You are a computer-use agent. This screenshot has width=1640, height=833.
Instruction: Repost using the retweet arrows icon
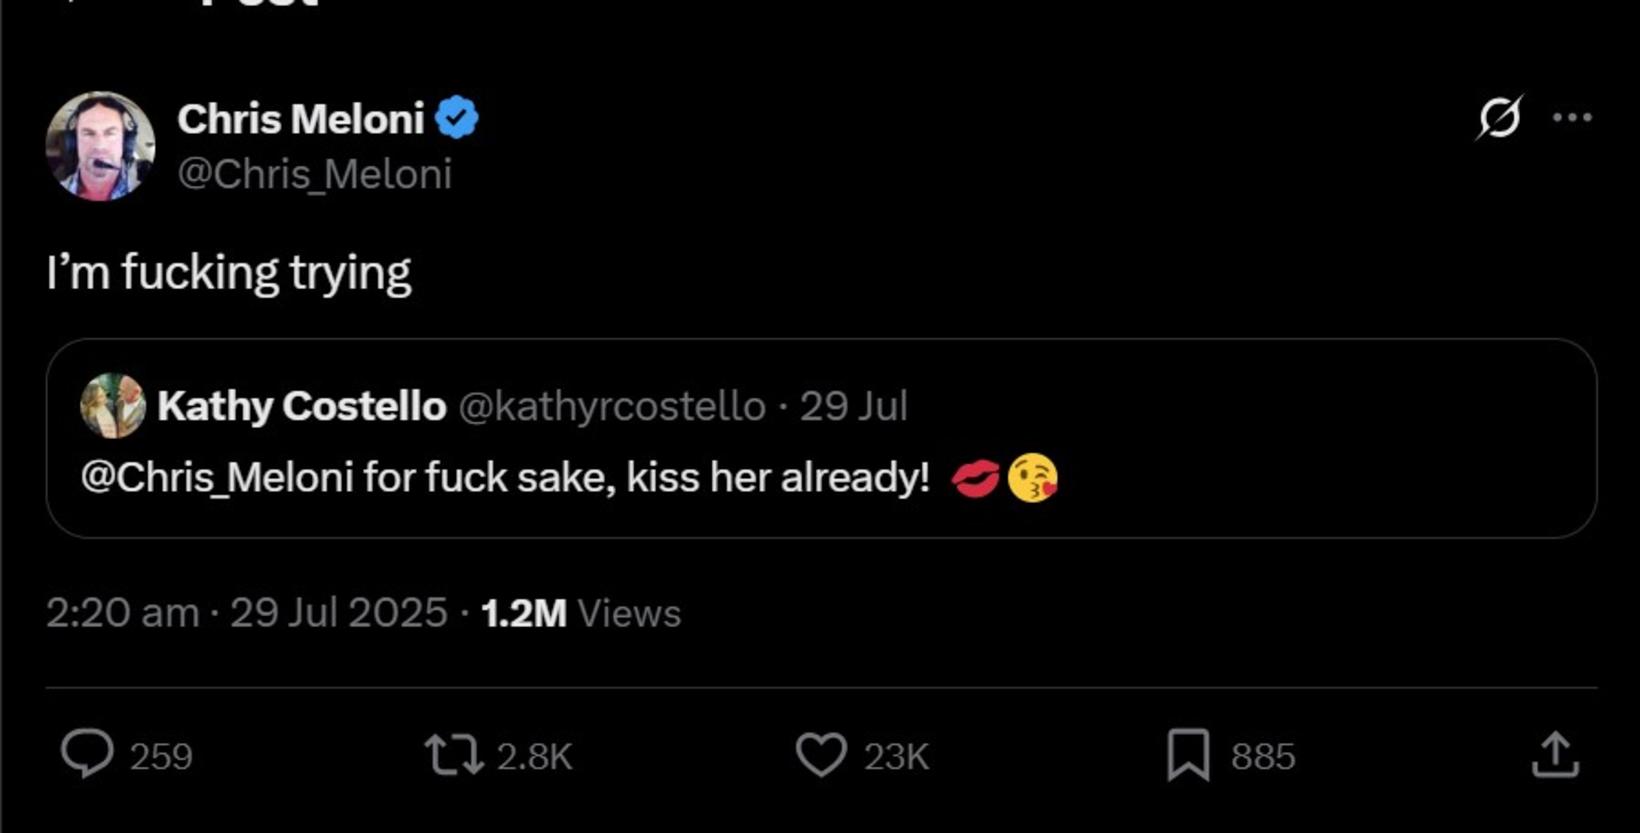click(454, 755)
